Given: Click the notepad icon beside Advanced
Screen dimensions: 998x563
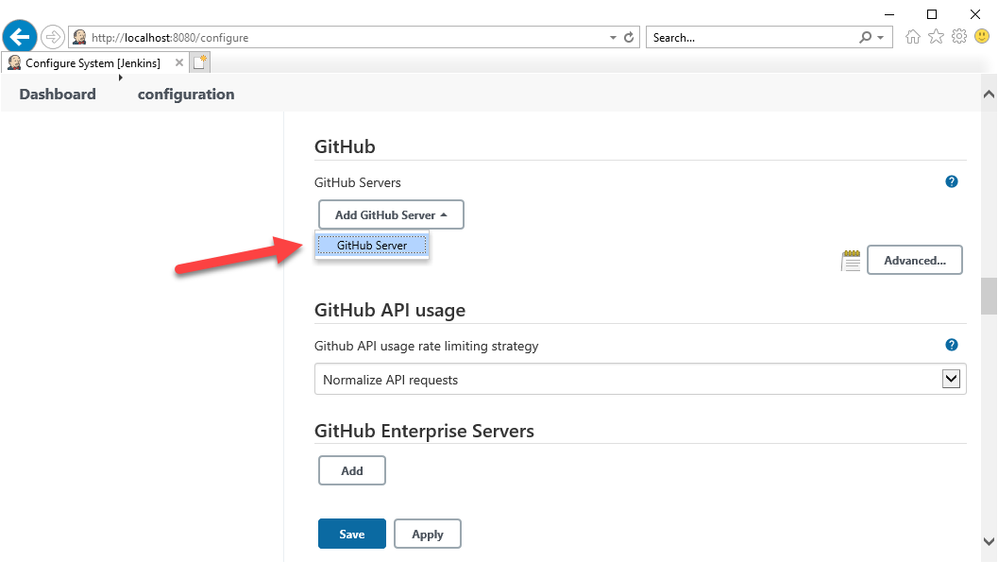Looking at the screenshot, I should (x=850, y=260).
